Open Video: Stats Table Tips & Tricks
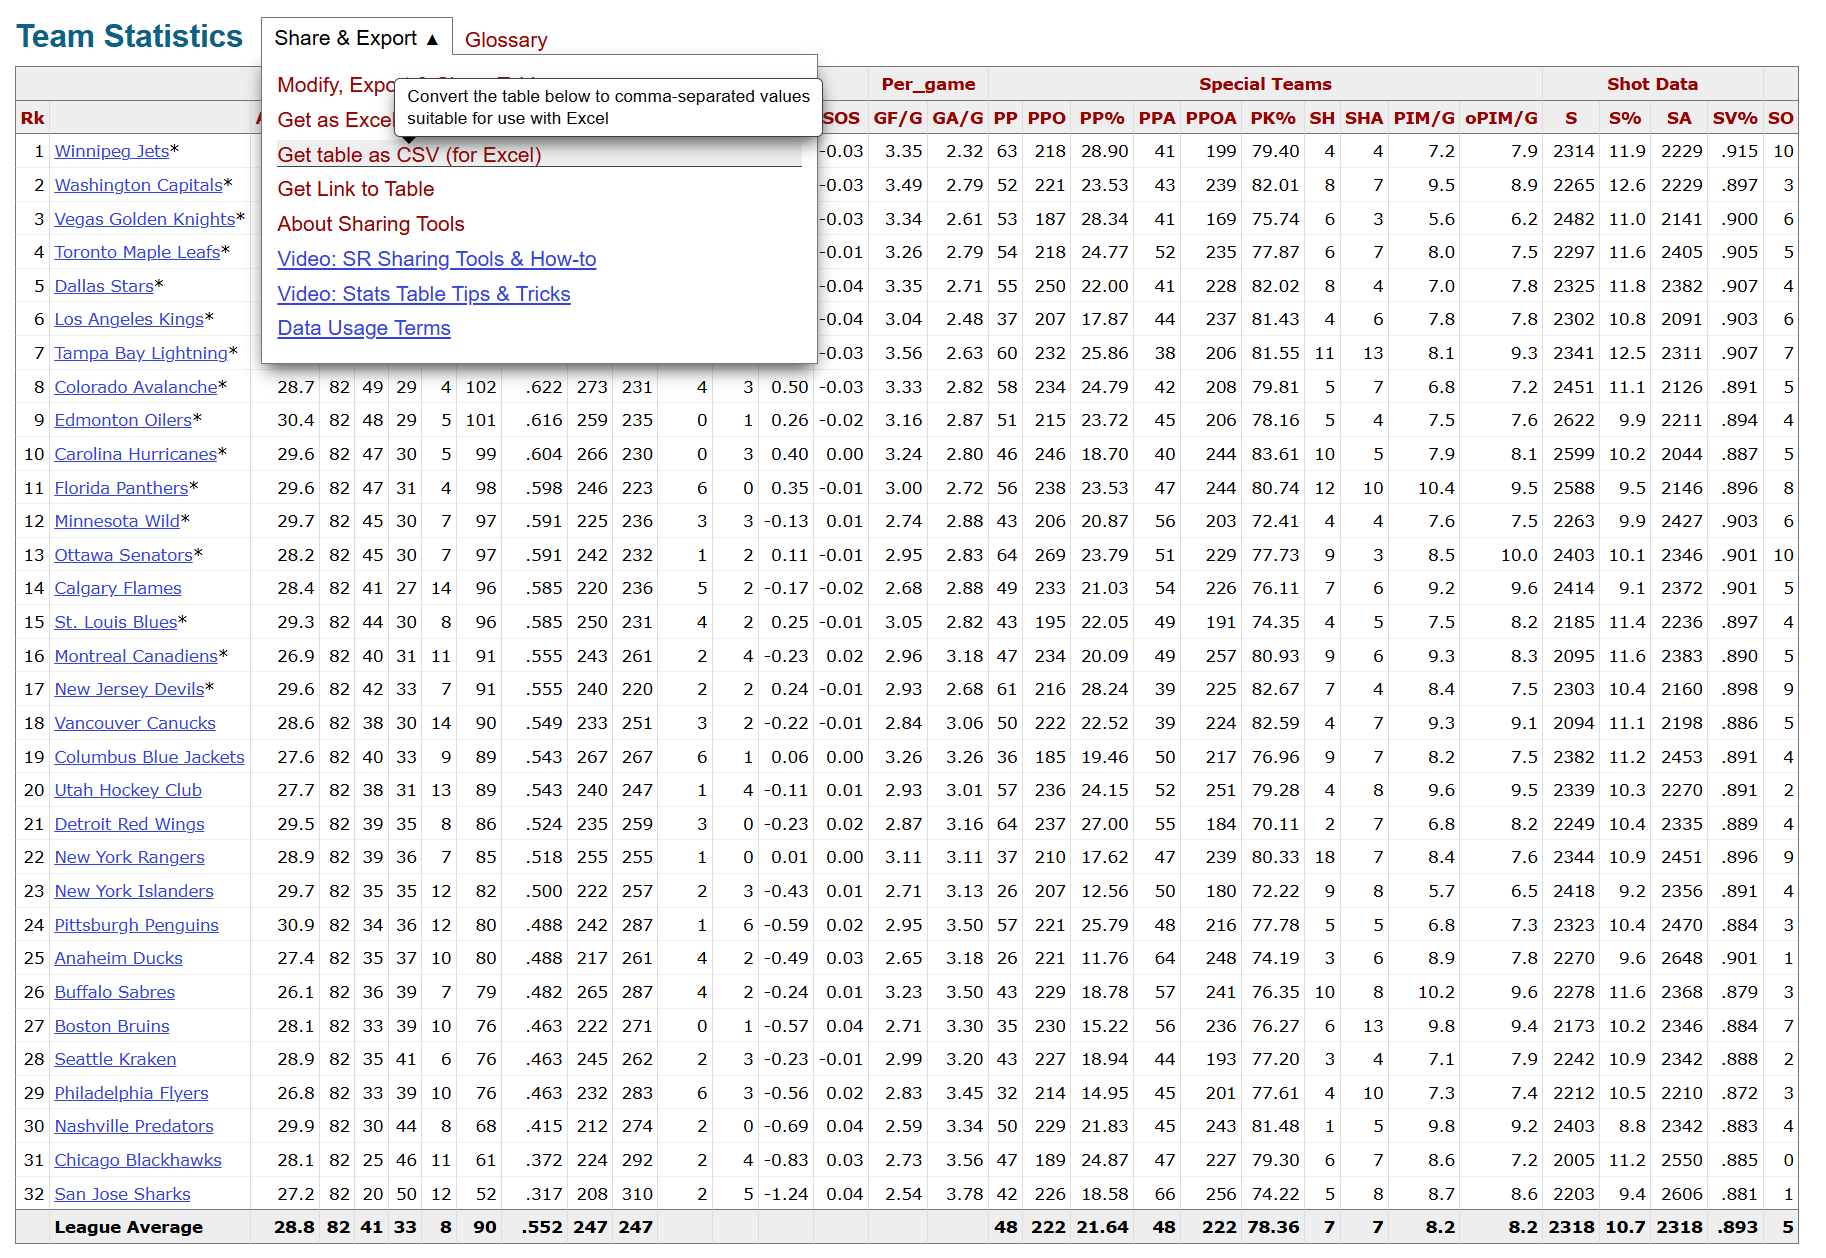This screenshot has width=1826, height=1258. pyautogui.click(x=423, y=294)
